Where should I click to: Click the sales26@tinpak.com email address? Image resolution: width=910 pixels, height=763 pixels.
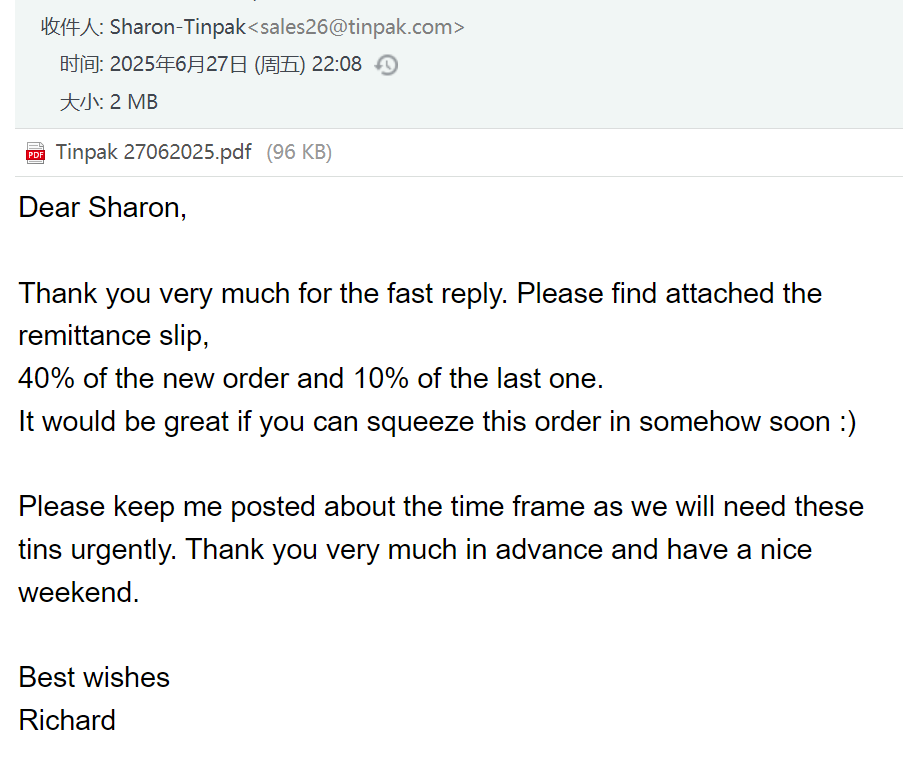click(356, 27)
